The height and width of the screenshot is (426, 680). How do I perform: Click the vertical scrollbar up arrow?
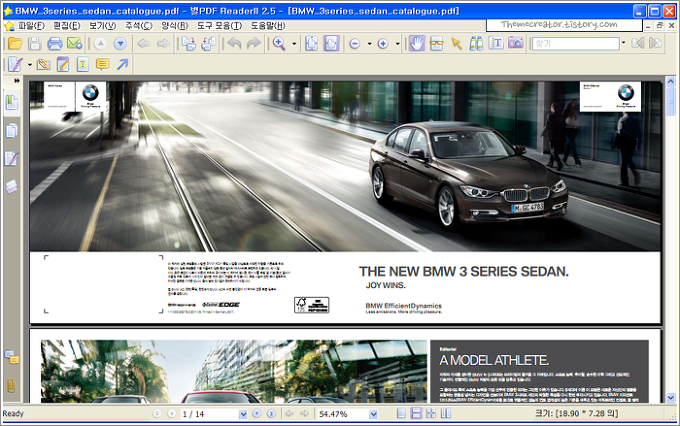tap(671, 81)
